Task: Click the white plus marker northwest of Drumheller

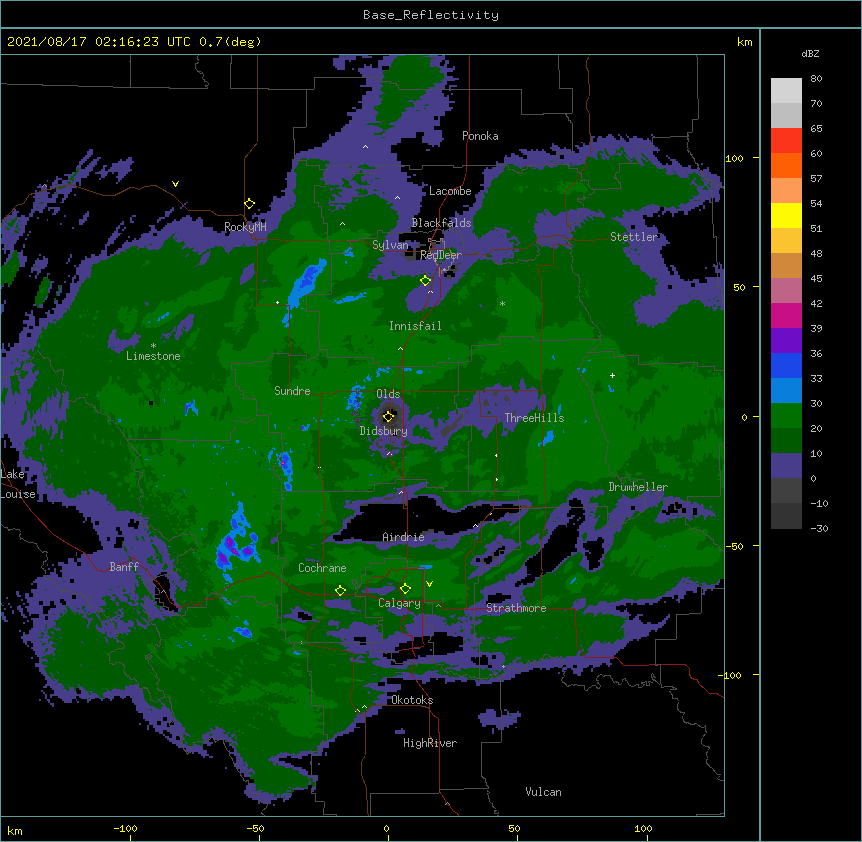Action: click(612, 375)
